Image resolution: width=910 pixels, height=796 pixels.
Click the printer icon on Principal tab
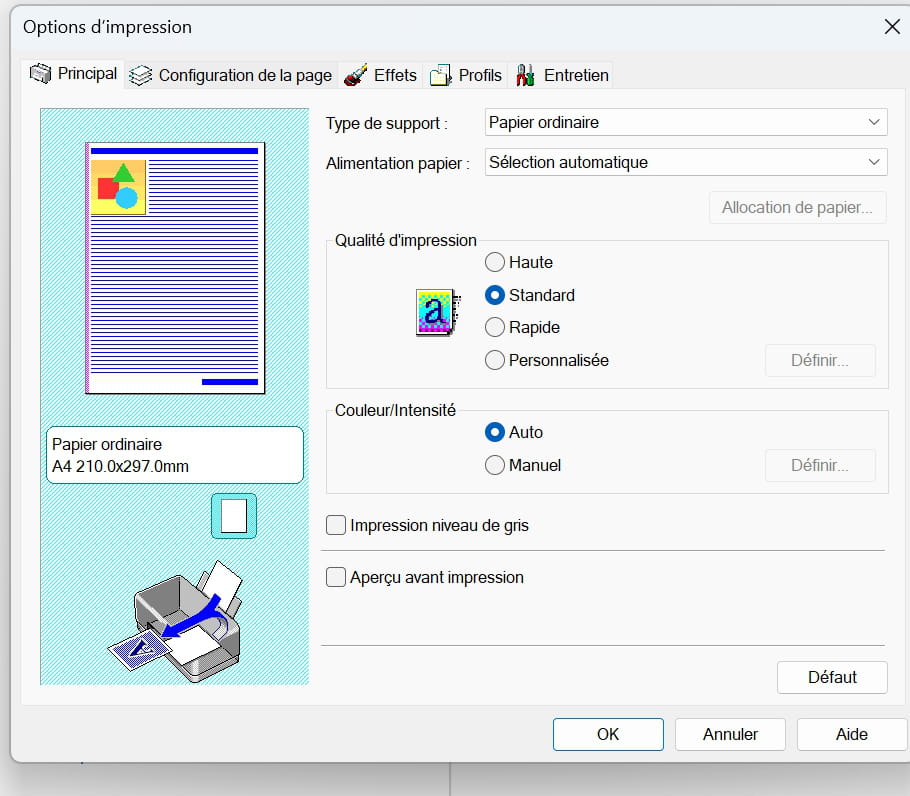pos(40,74)
